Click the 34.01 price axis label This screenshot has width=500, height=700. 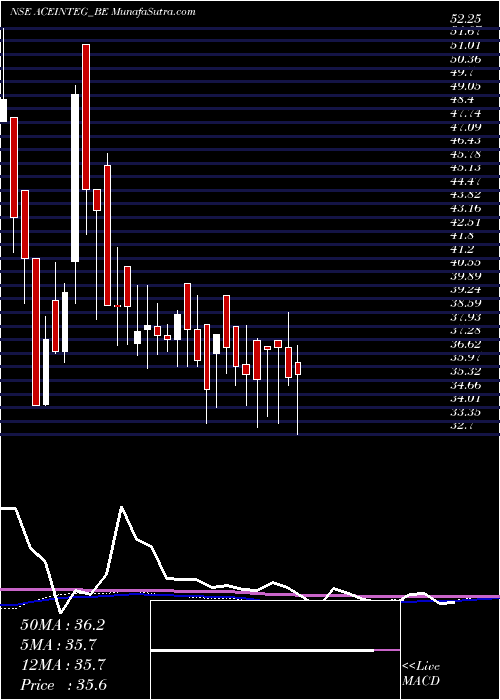coord(466,400)
